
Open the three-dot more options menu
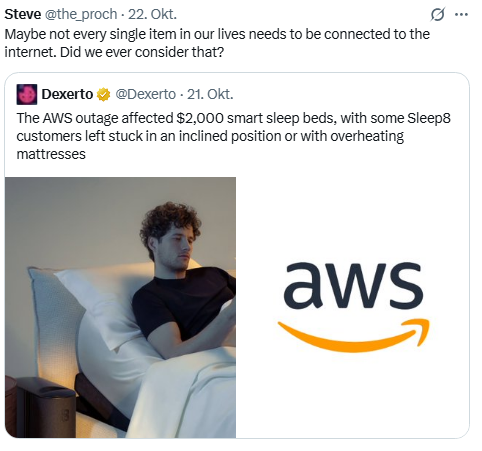point(461,14)
